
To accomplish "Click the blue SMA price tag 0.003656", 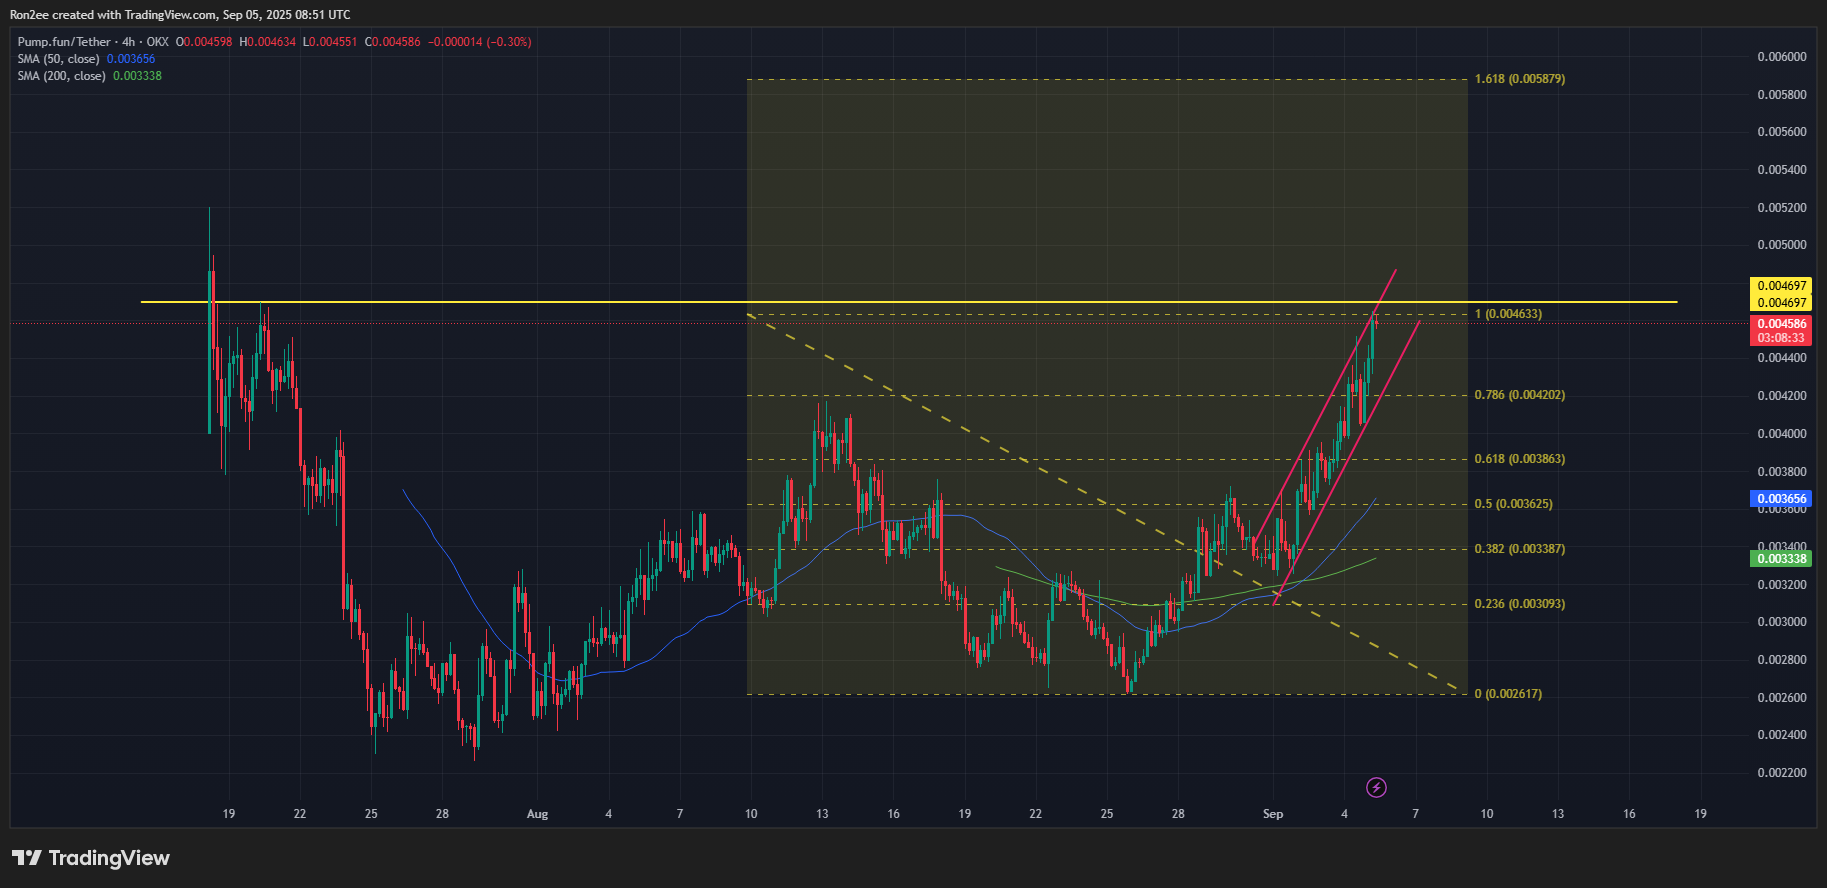I will tap(1781, 499).
